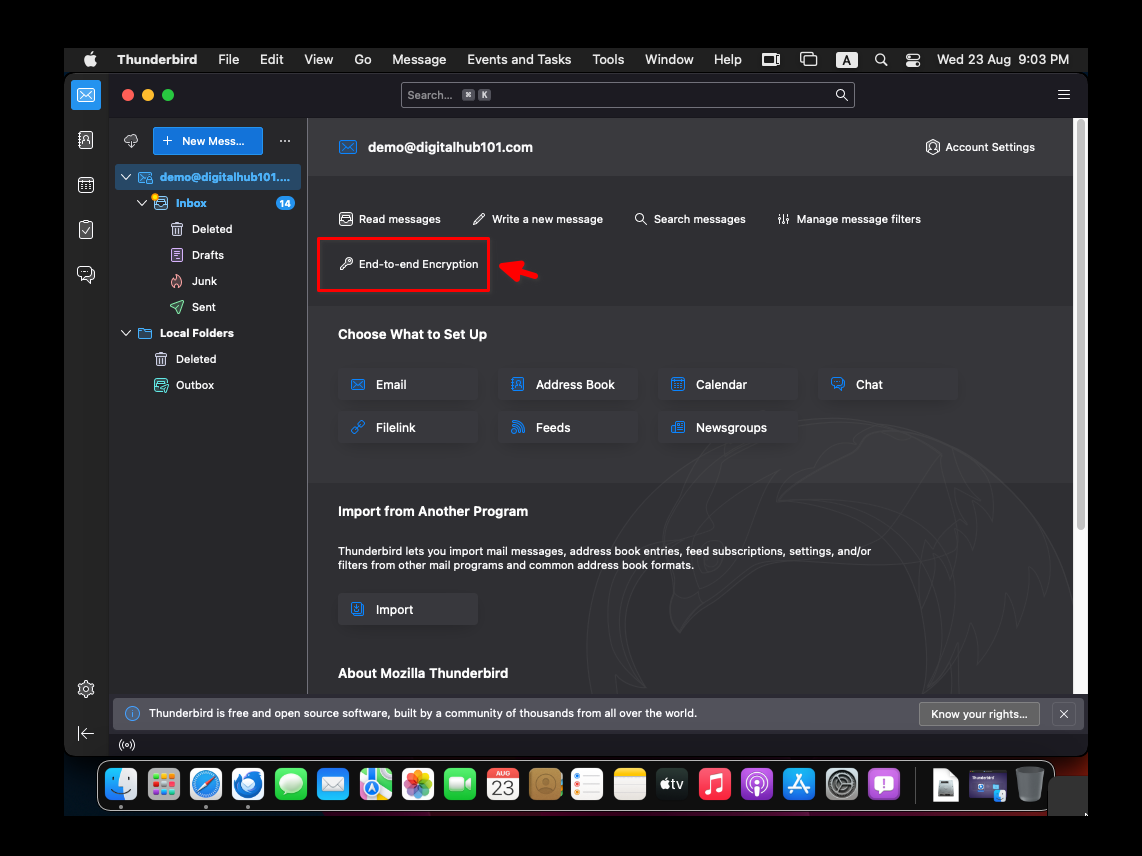The height and width of the screenshot is (856, 1142).
Task: Open Finder from the Dock
Action: (x=121, y=785)
